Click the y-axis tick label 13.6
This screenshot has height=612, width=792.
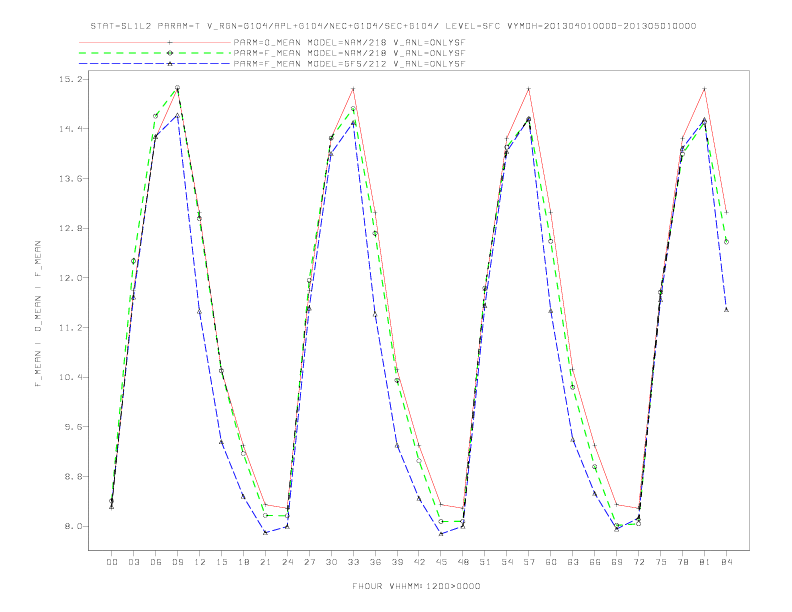click(69, 179)
